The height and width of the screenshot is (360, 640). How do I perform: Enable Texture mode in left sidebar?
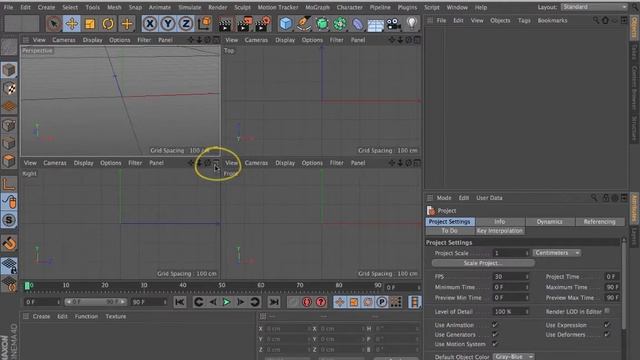[x=9, y=88]
